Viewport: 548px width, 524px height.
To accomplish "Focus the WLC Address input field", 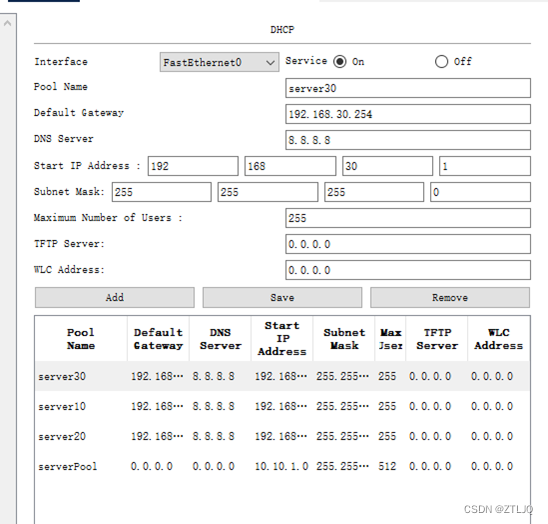I will pyautogui.click(x=408, y=270).
